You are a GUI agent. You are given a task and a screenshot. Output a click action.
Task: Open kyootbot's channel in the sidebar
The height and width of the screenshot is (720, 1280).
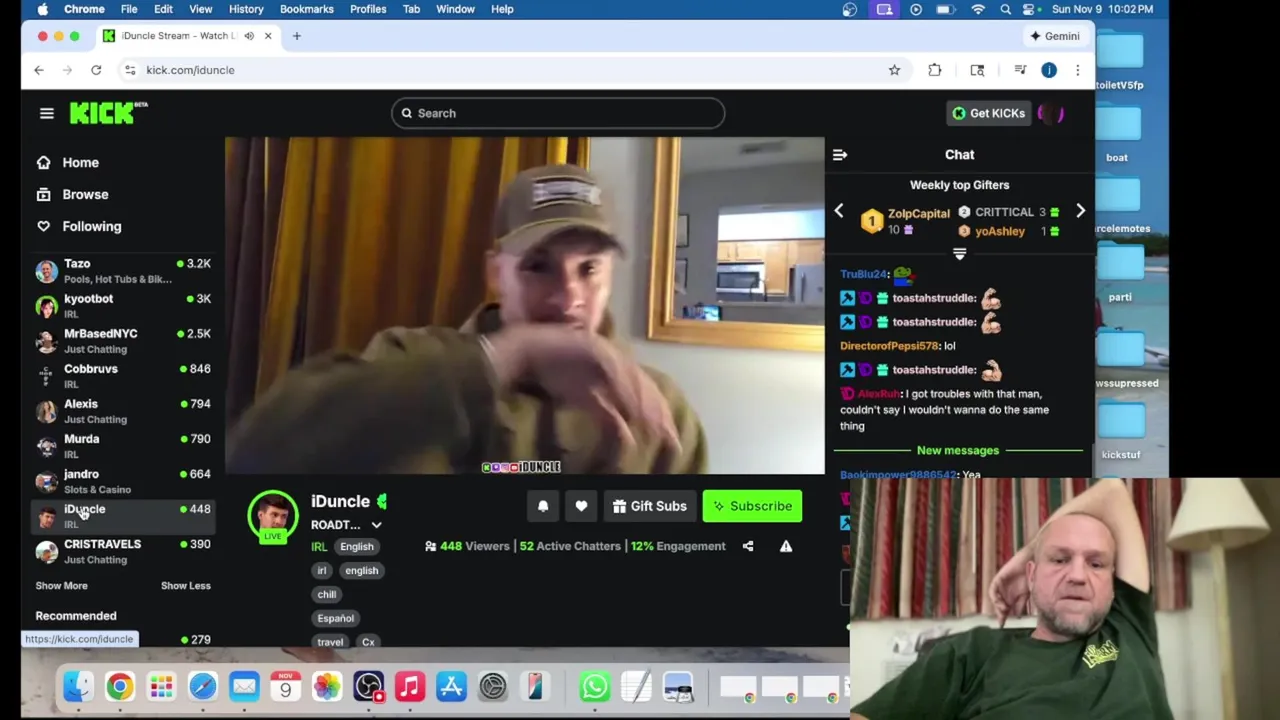coord(123,306)
